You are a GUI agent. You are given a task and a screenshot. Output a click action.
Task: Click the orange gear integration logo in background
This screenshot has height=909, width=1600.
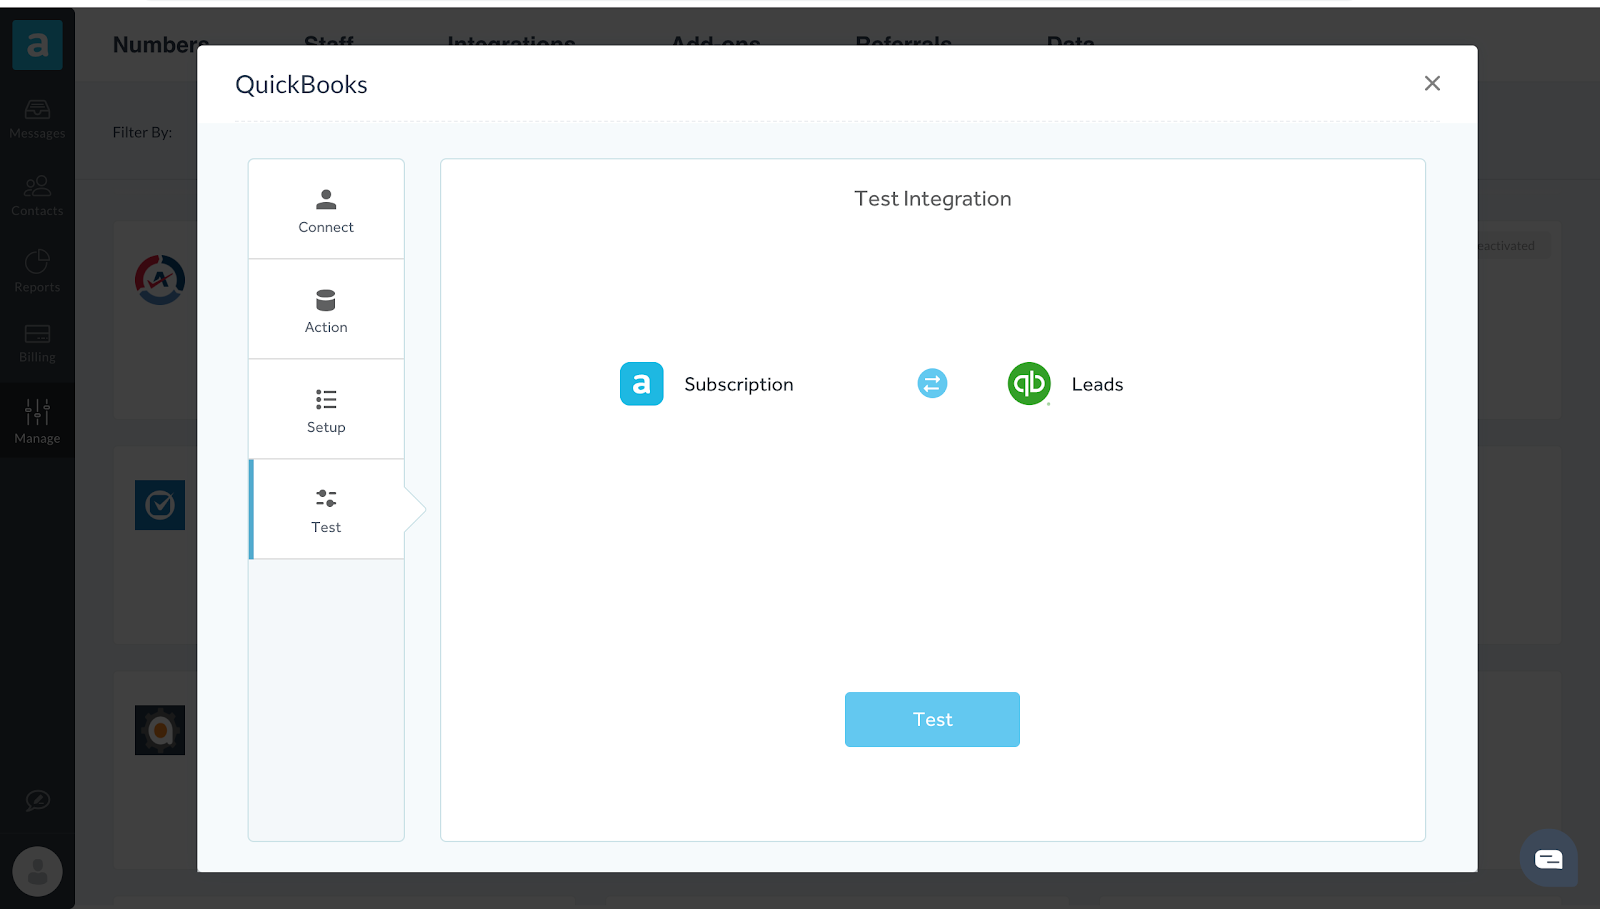(160, 730)
